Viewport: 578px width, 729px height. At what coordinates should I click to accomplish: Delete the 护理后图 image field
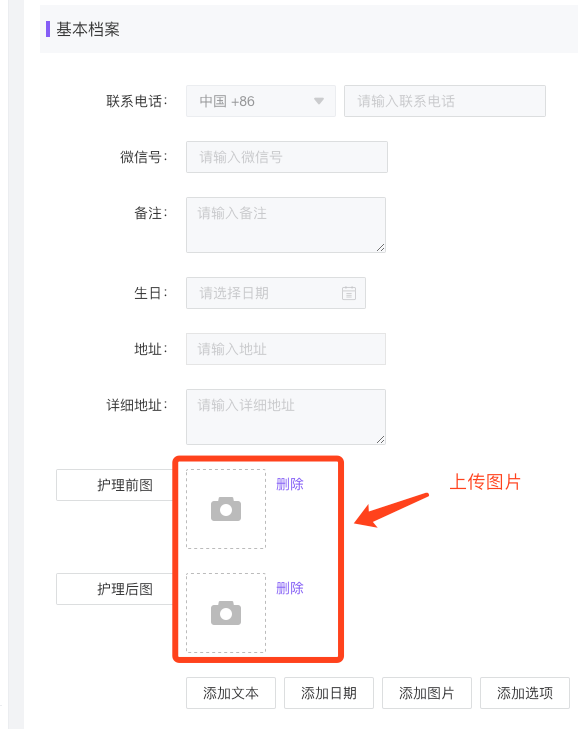pos(290,588)
